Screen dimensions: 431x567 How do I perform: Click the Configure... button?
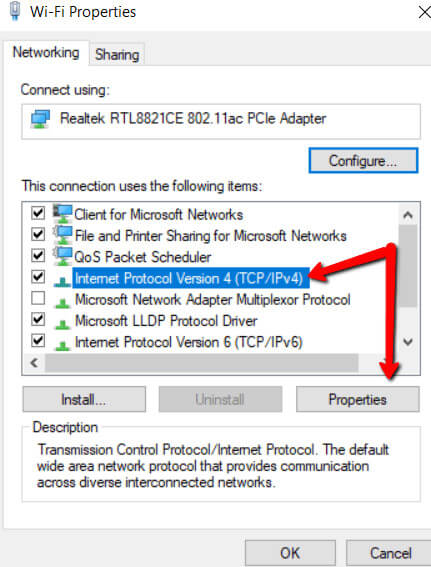coord(363,161)
